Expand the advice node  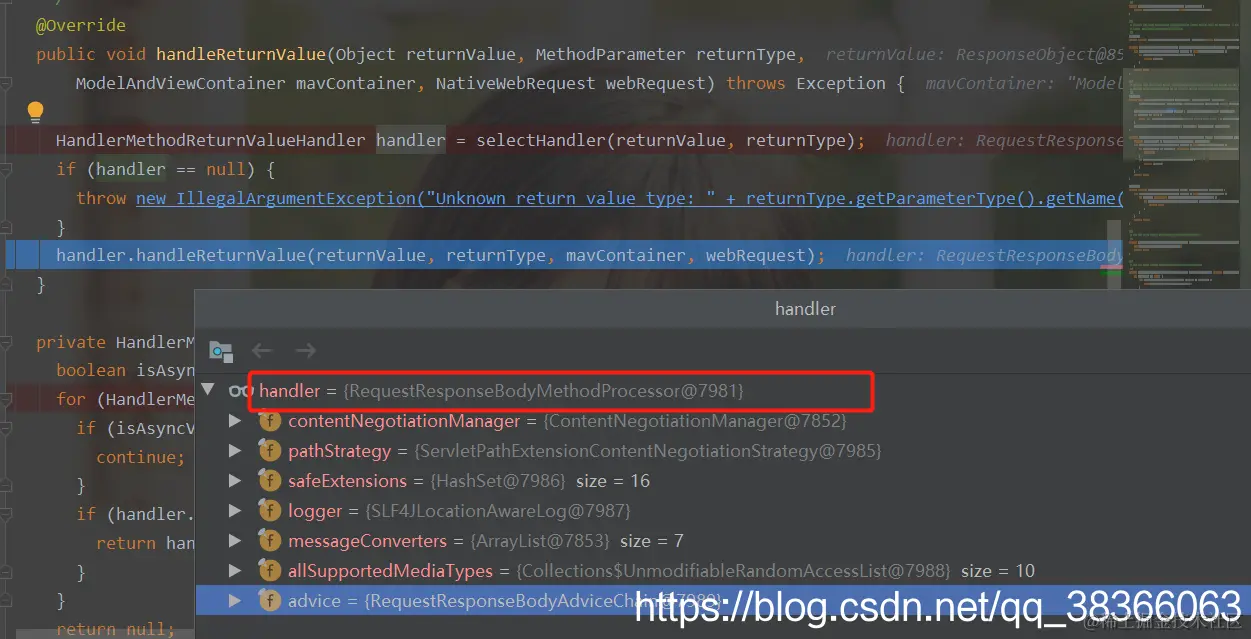235,601
